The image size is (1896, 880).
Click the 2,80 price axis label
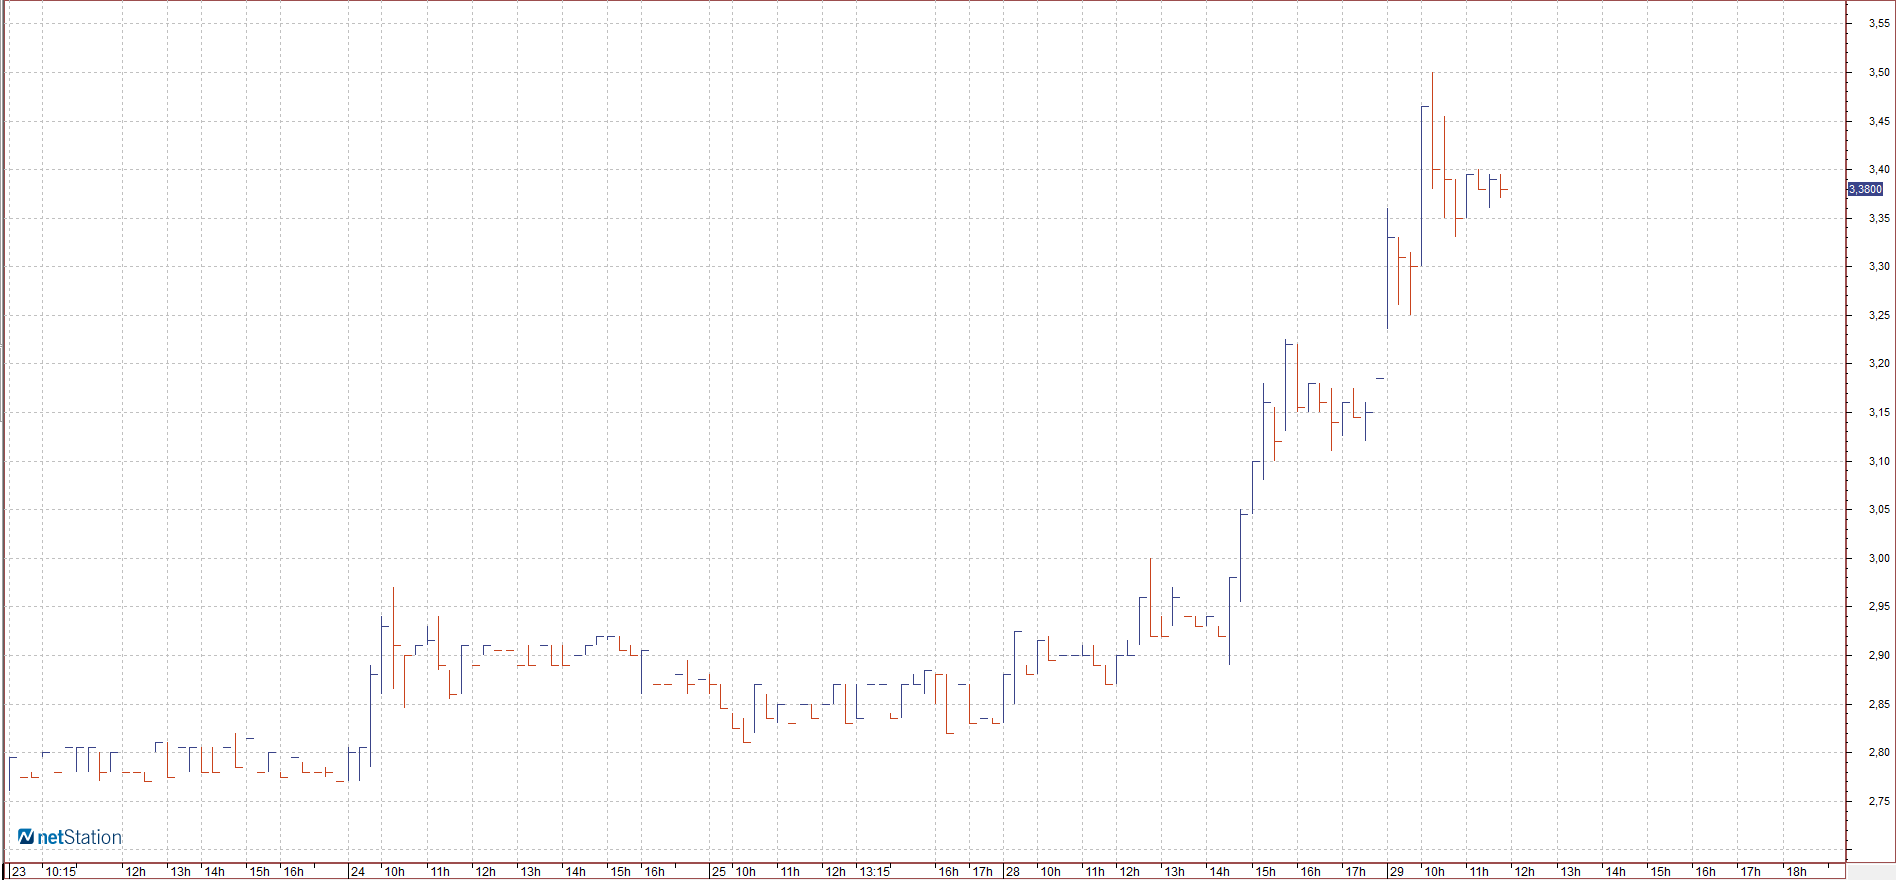point(1879,752)
